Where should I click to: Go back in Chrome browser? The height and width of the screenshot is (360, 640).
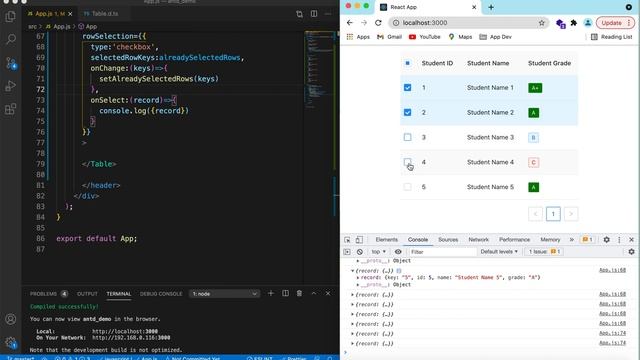349,23
